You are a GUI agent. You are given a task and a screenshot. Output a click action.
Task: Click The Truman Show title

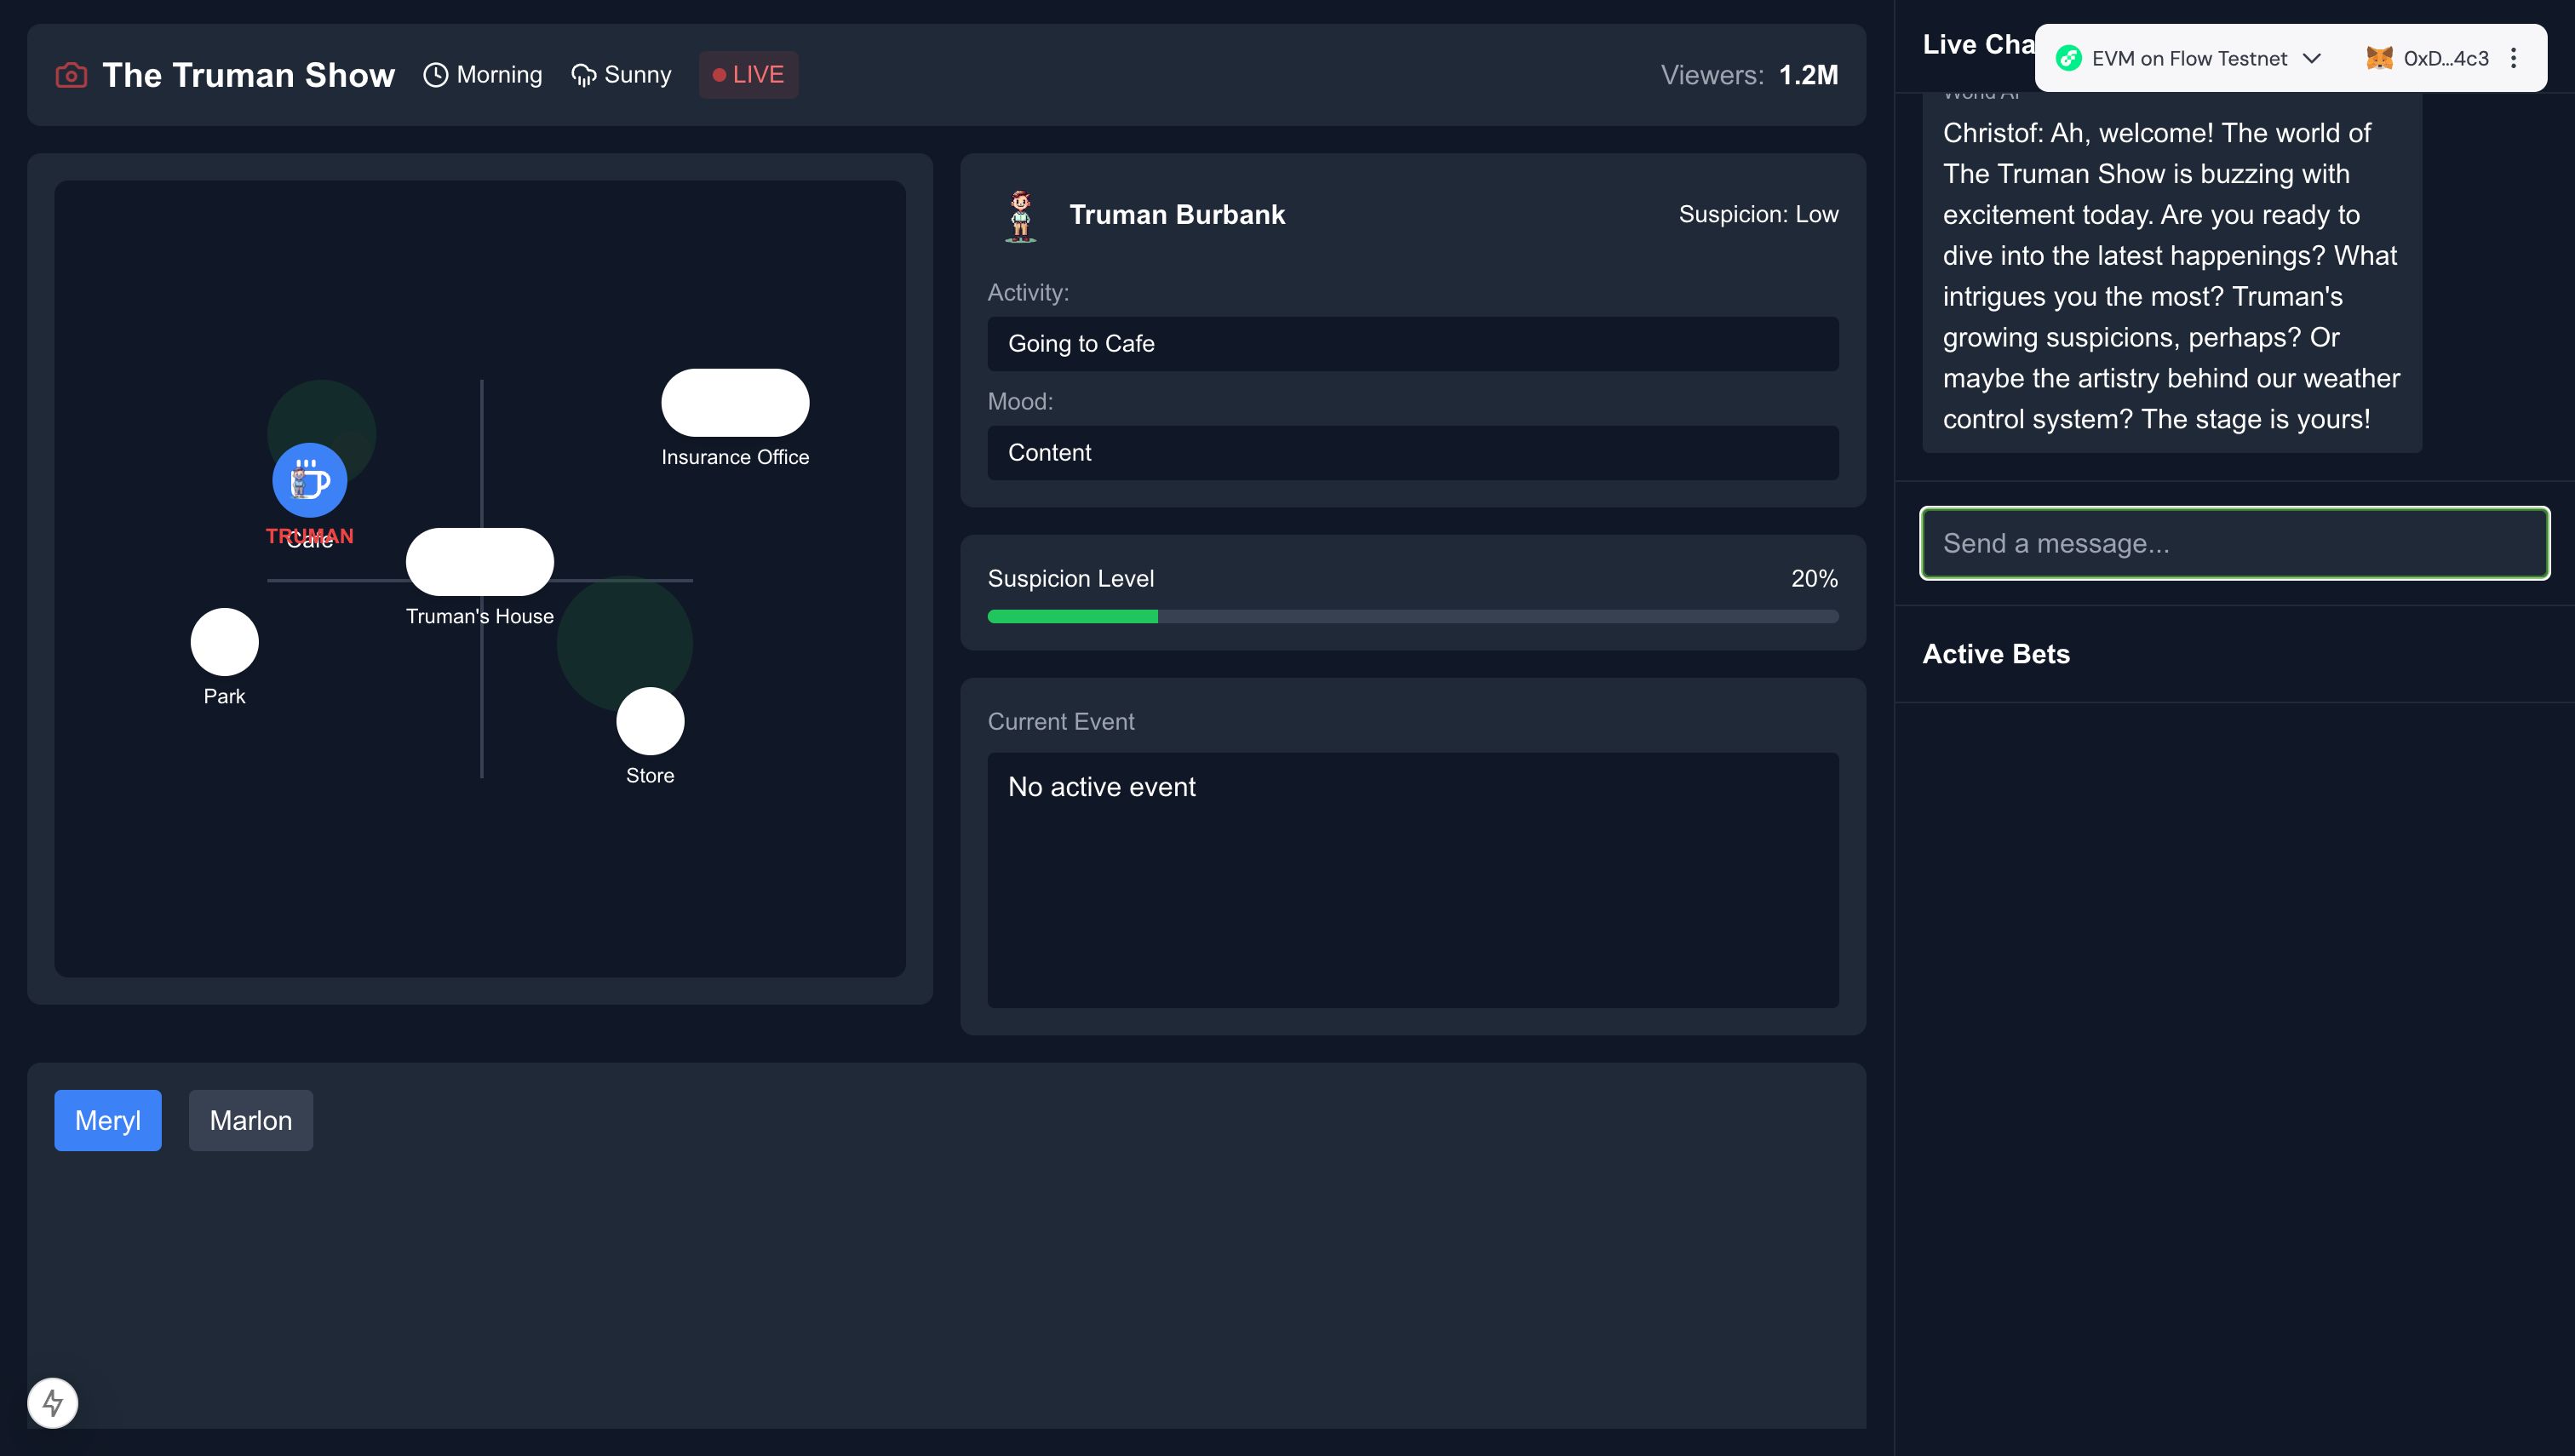[249, 75]
